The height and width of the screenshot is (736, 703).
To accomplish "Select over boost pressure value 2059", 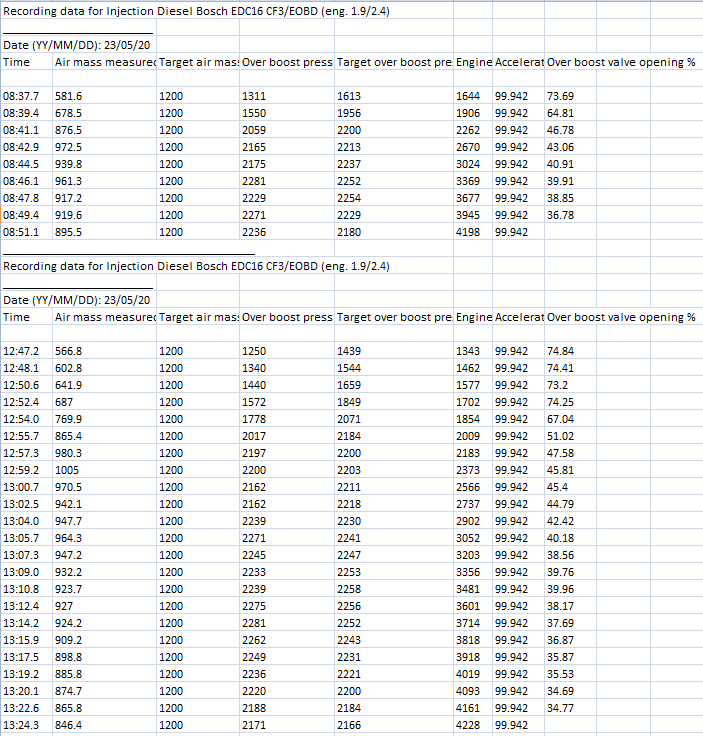I will [x=254, y=130].
